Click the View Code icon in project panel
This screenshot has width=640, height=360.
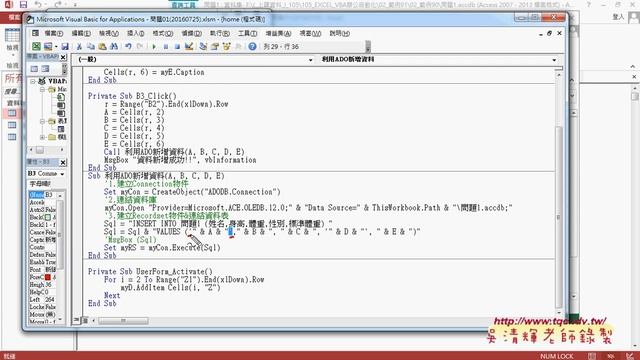click(34, 69)
